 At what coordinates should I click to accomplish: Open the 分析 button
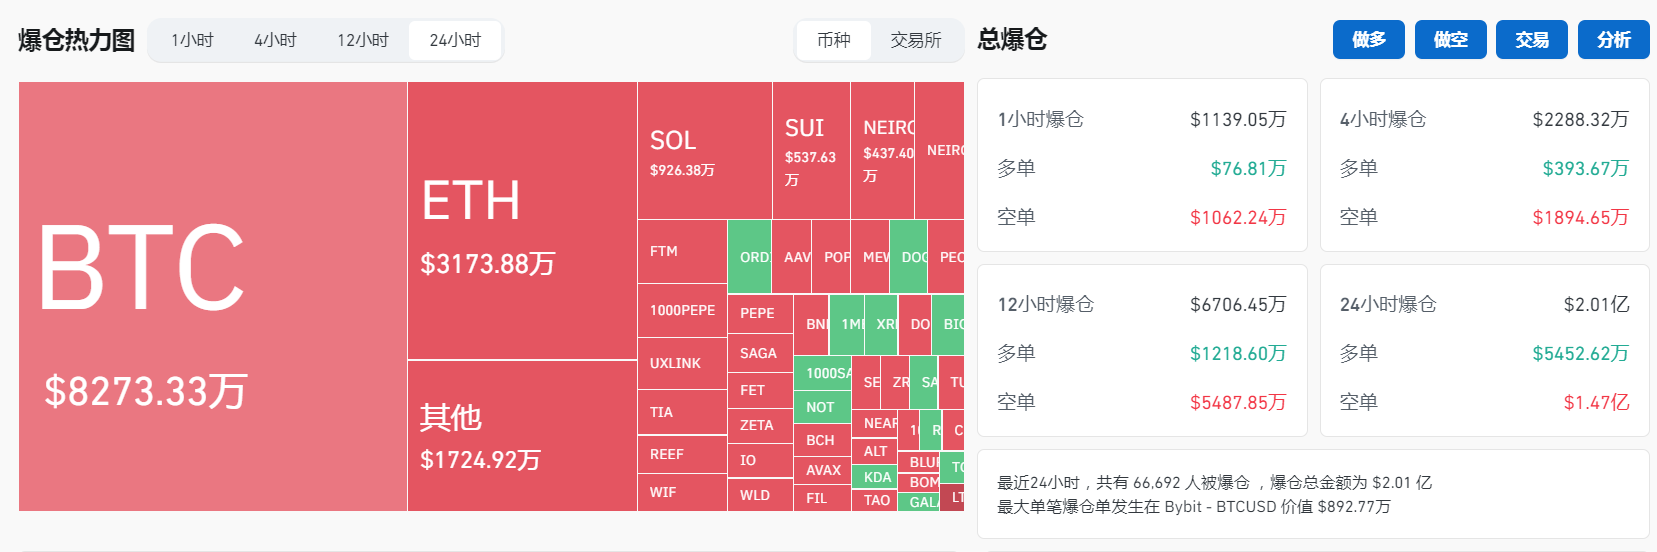click(1613, 40)
